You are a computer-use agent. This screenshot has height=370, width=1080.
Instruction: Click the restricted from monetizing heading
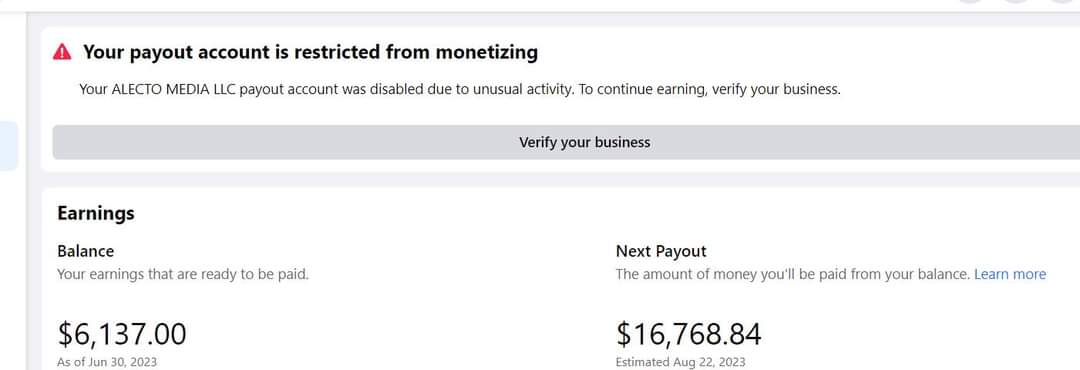(x=311, y=52)
